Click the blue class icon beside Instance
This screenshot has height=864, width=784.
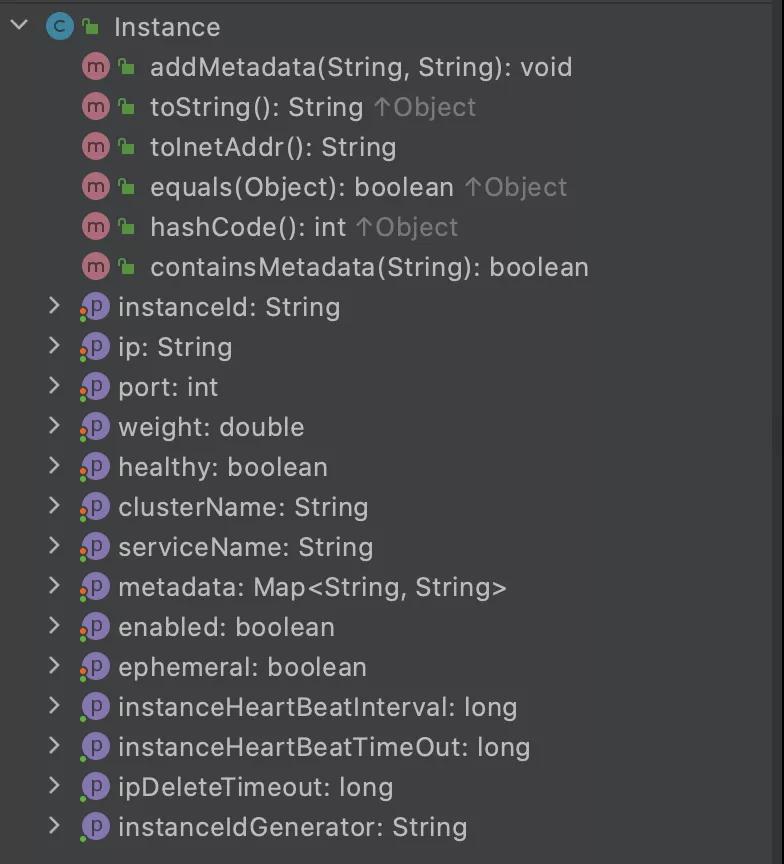point(60,27)
